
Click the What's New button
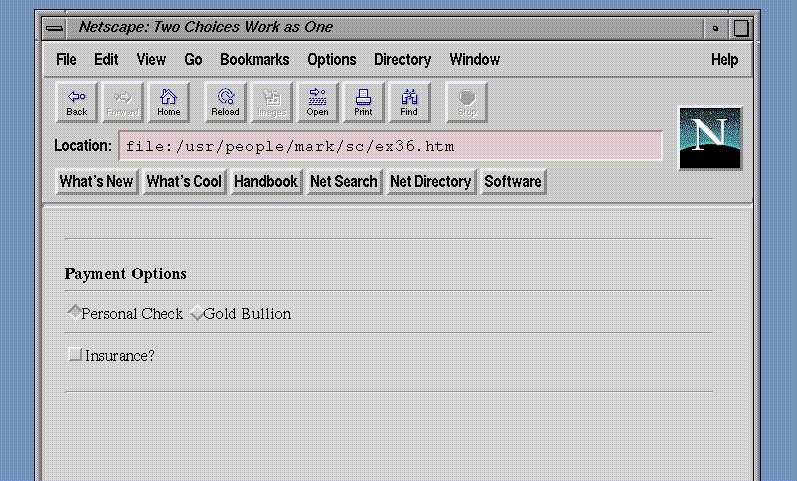(96, 182)
